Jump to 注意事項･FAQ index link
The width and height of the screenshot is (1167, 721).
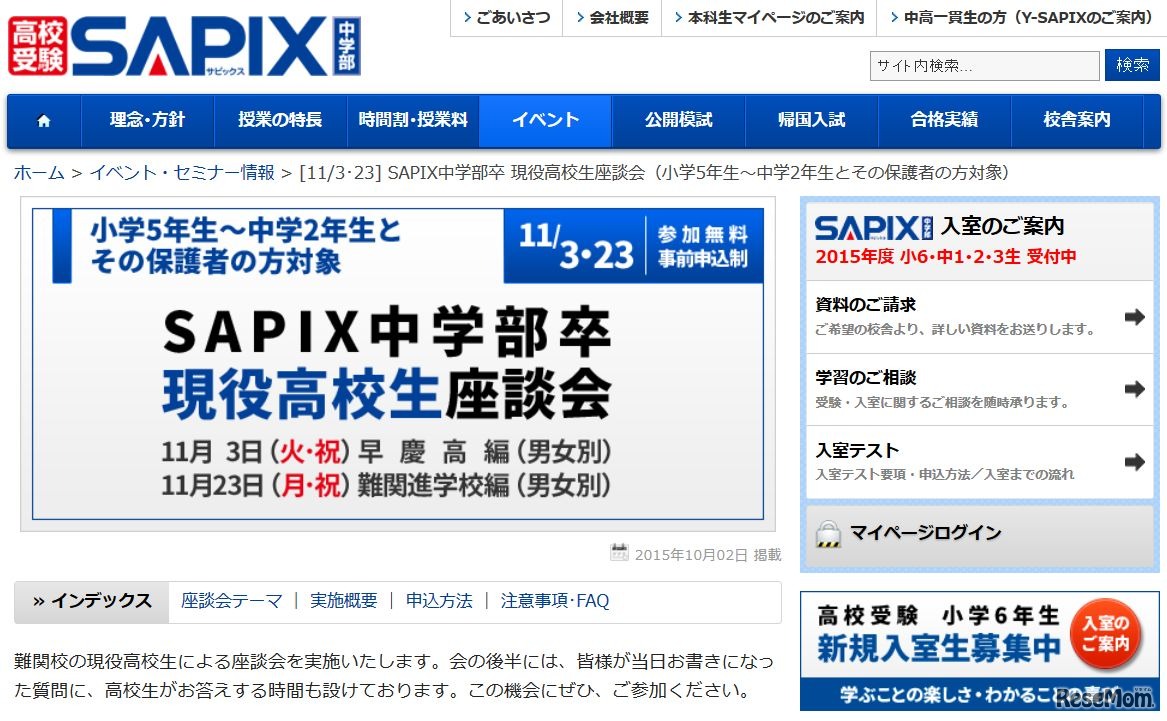pyautogui.click(x=554, y=601)
